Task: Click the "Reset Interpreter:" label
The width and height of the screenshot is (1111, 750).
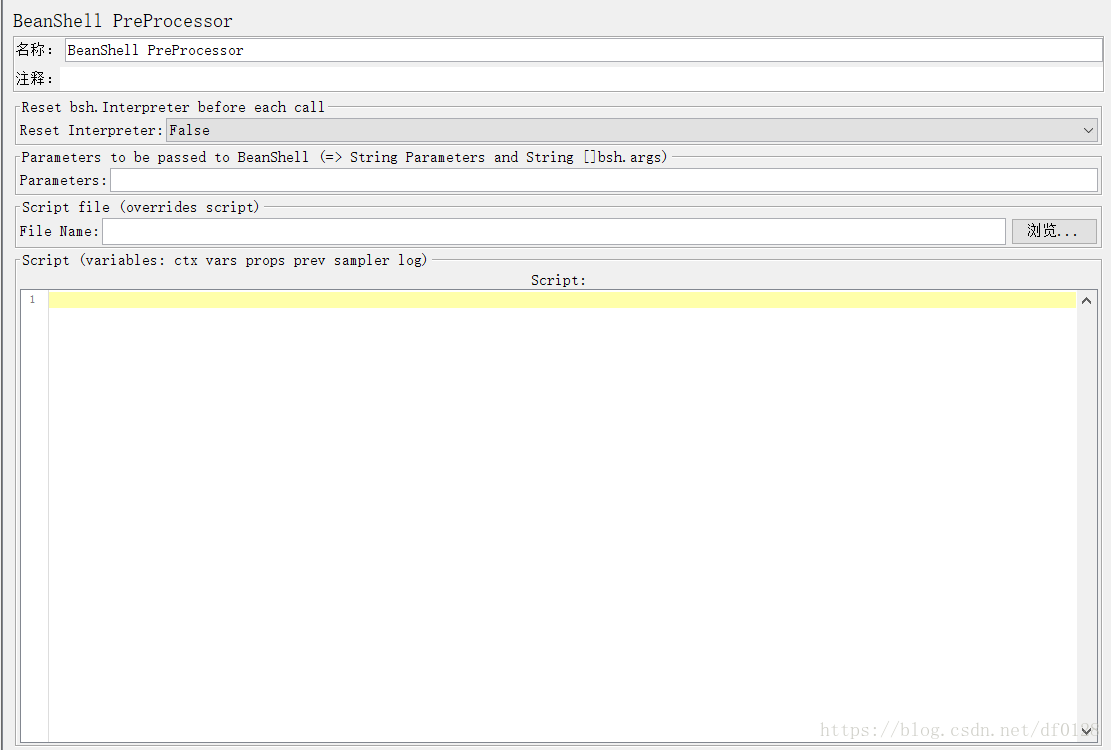Action: 91,130
